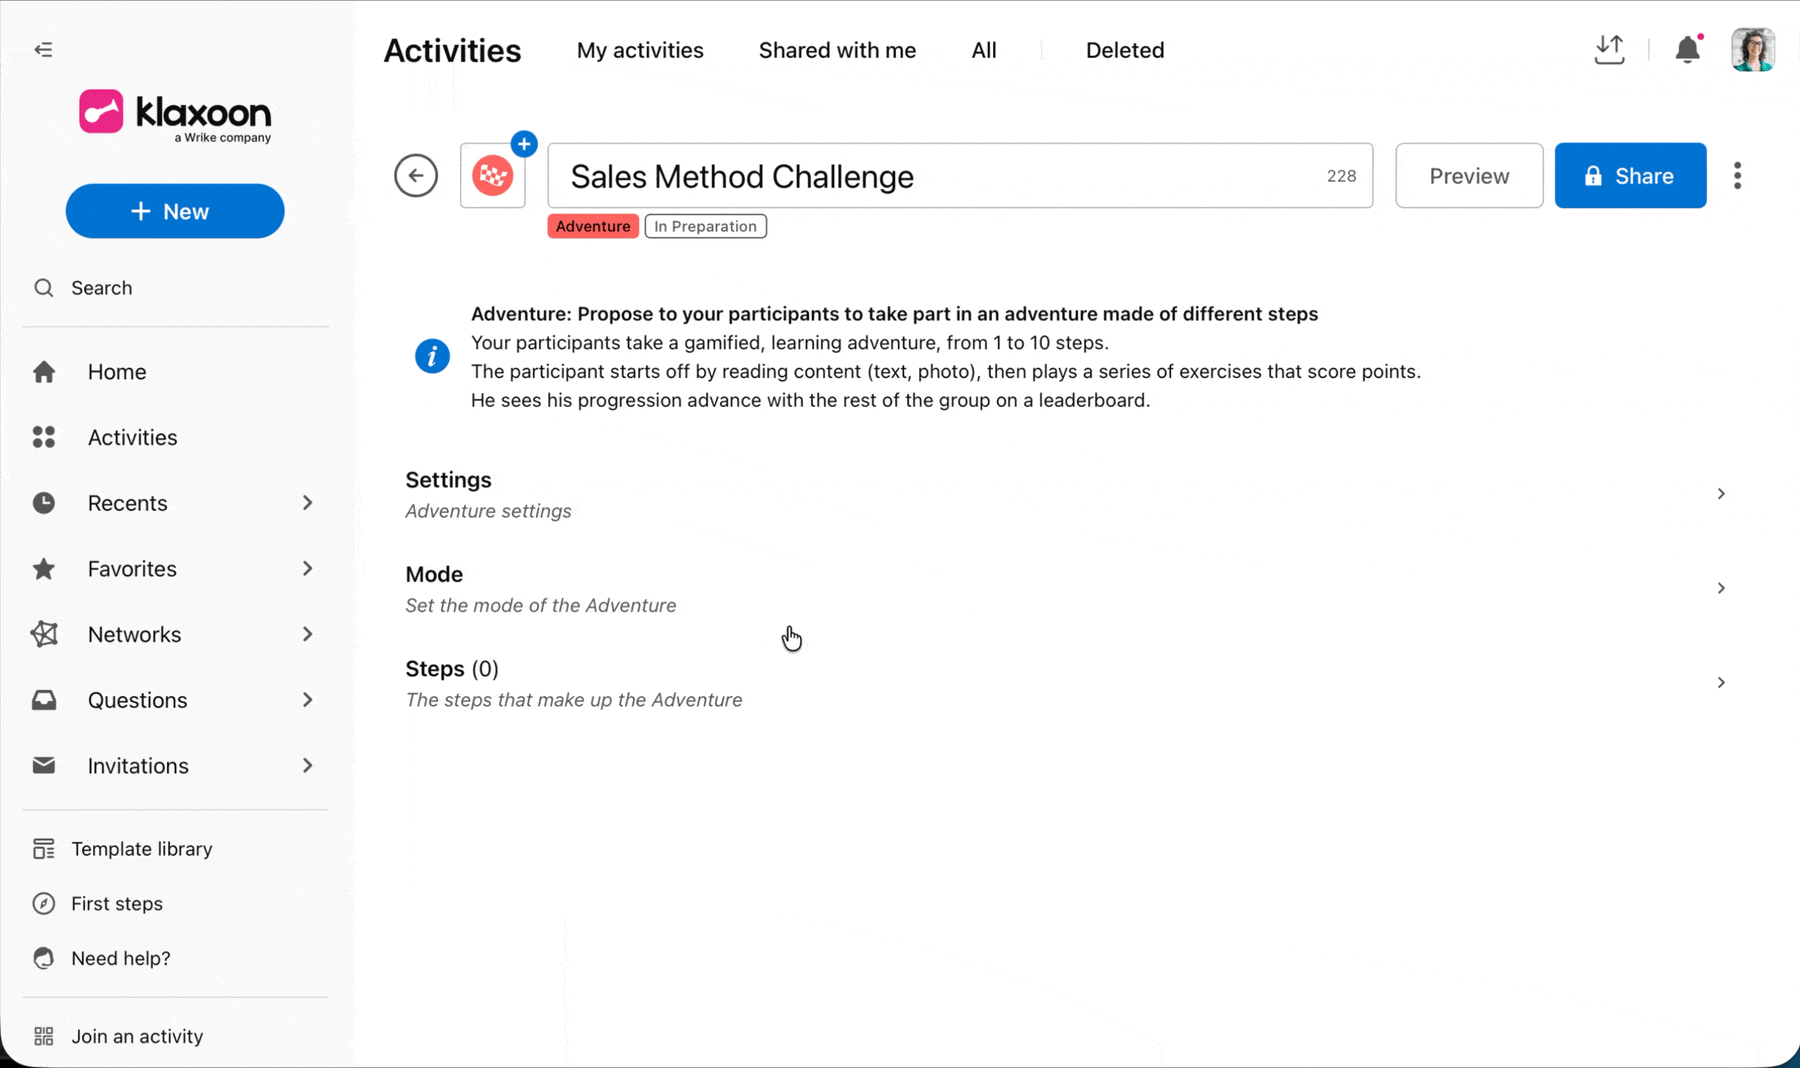Image resolution: width=1800 pixels, height=1068 pixels.
Task: Click the 228 character counter
Action: pyautogui.click(x=1341, y=176)
